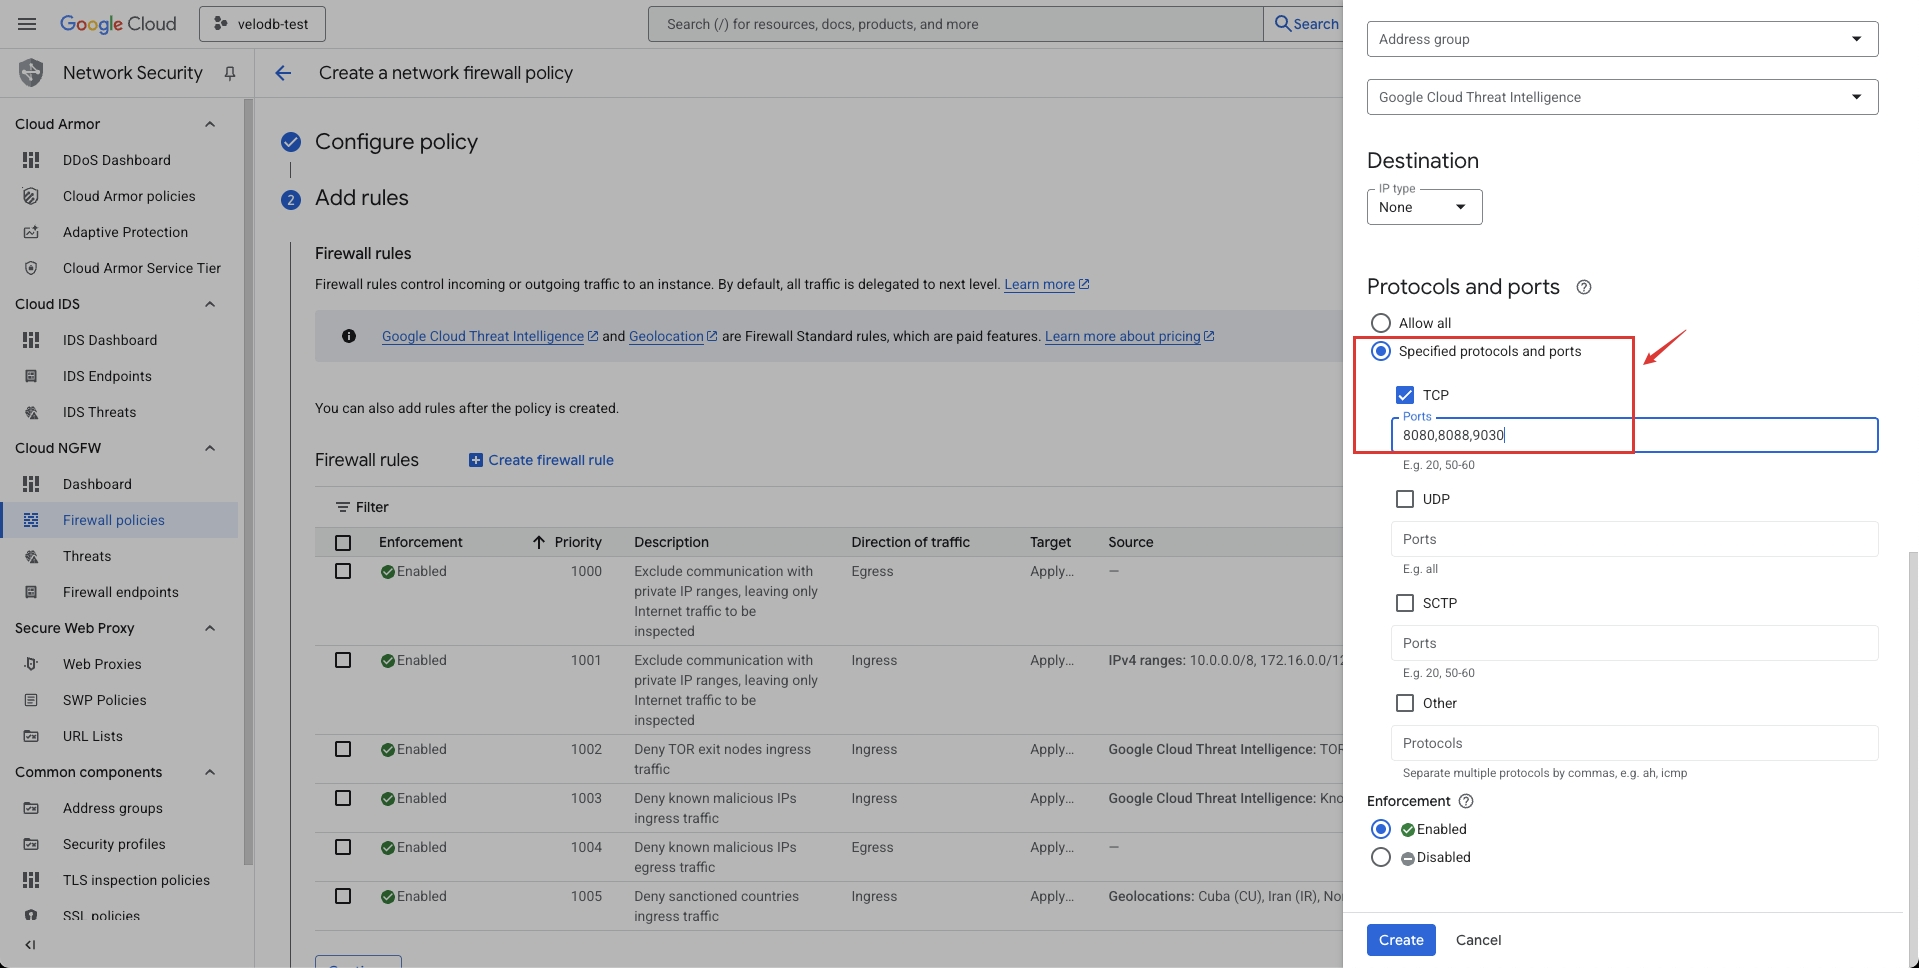Collapse the Cloud Armor section
This screenshot has height=968, width=1919.
point(210,124)
